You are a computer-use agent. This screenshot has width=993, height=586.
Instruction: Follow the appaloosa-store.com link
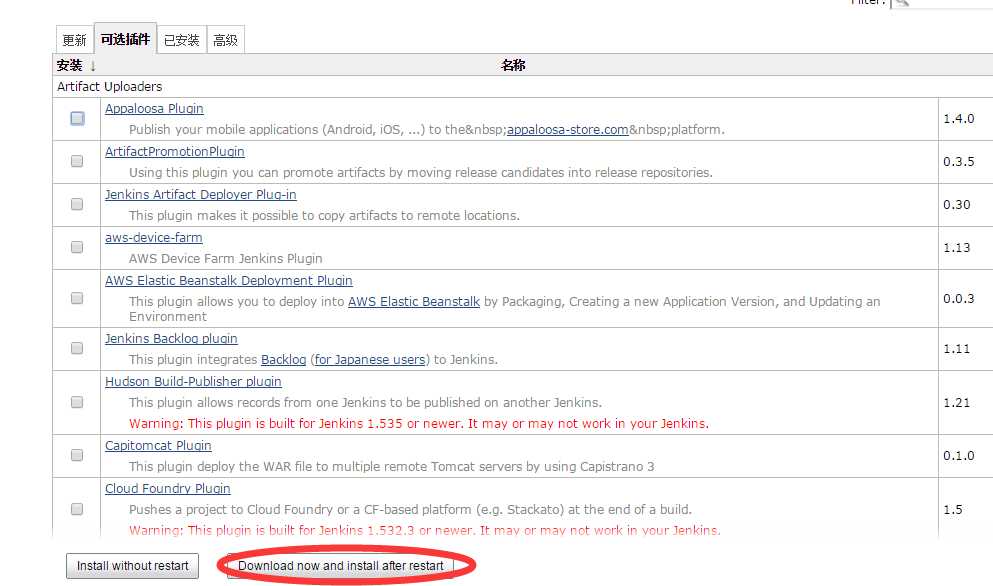pyautogui.click(x=567, y=129)
